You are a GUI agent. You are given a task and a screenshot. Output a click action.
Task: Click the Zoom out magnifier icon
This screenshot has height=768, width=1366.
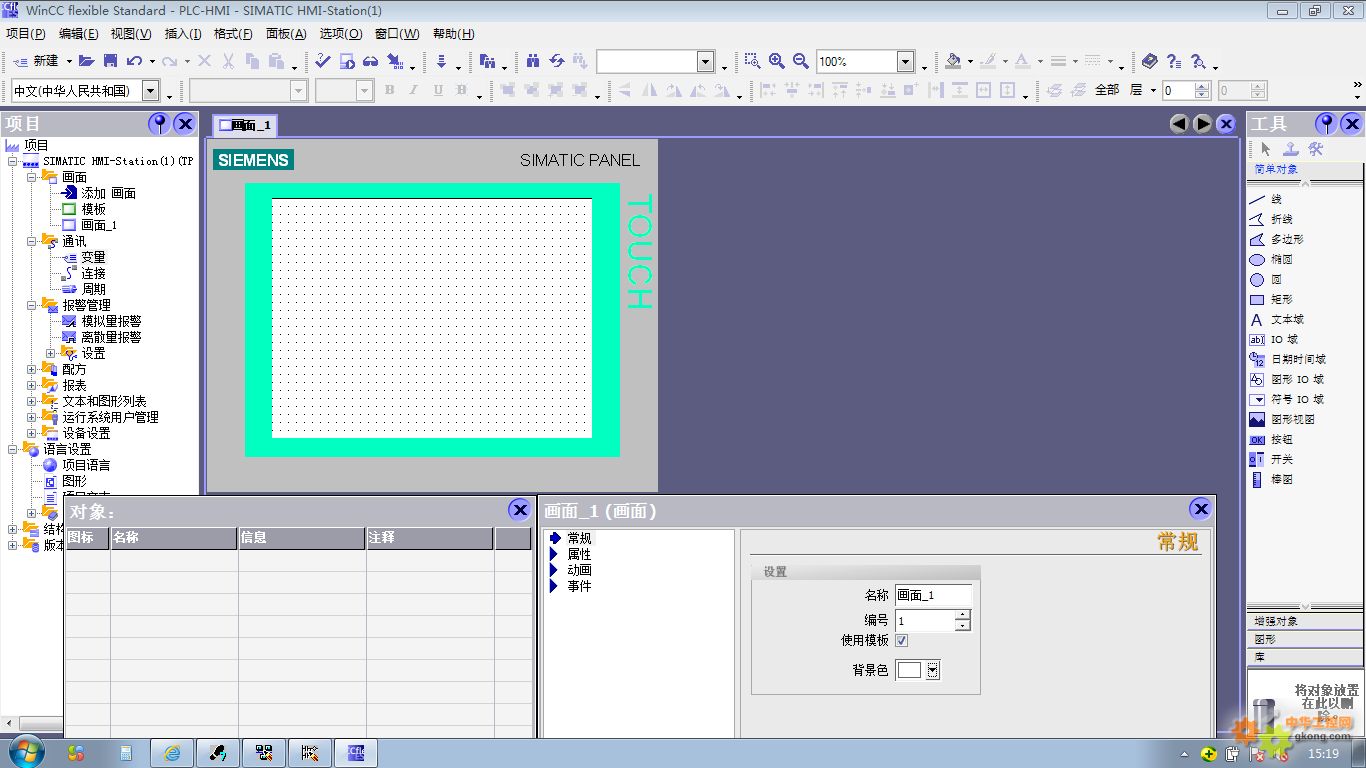click(x=800, y=61)
